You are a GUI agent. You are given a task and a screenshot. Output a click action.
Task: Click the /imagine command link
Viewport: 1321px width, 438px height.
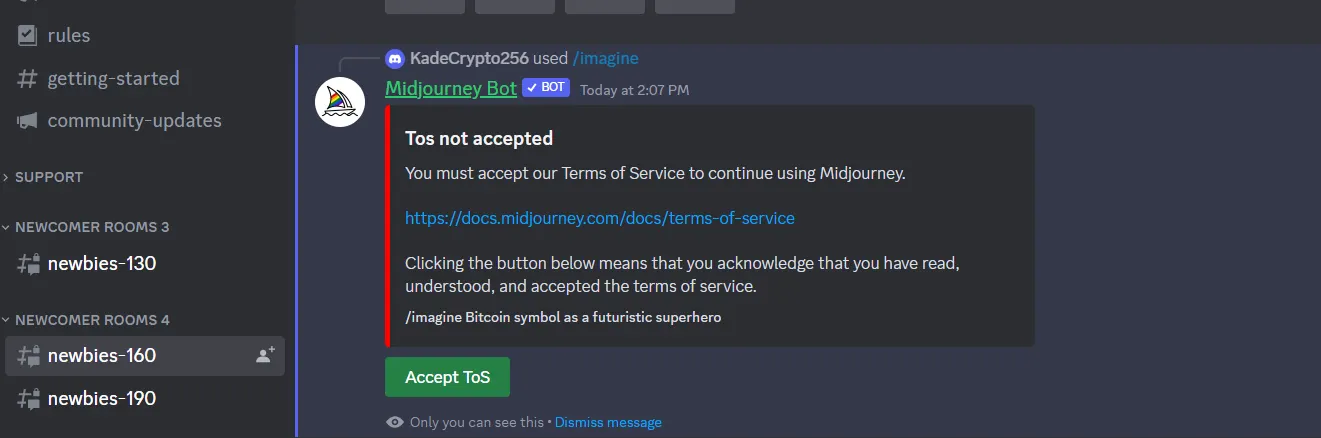coord(605,59)
